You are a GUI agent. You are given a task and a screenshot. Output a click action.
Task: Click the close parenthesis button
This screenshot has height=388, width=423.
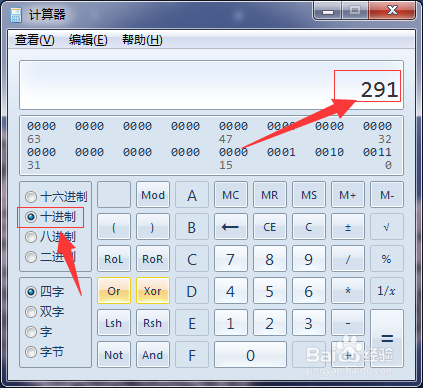pyautogui.click(x=153, y=227)
